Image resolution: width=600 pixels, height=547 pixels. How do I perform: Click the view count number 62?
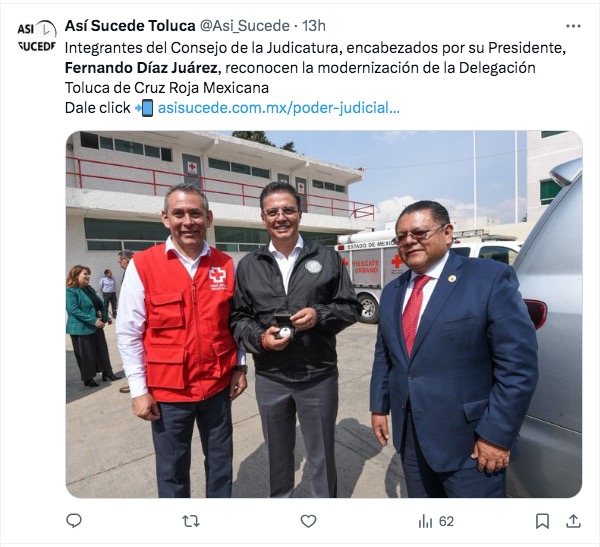tap(446, 521)
